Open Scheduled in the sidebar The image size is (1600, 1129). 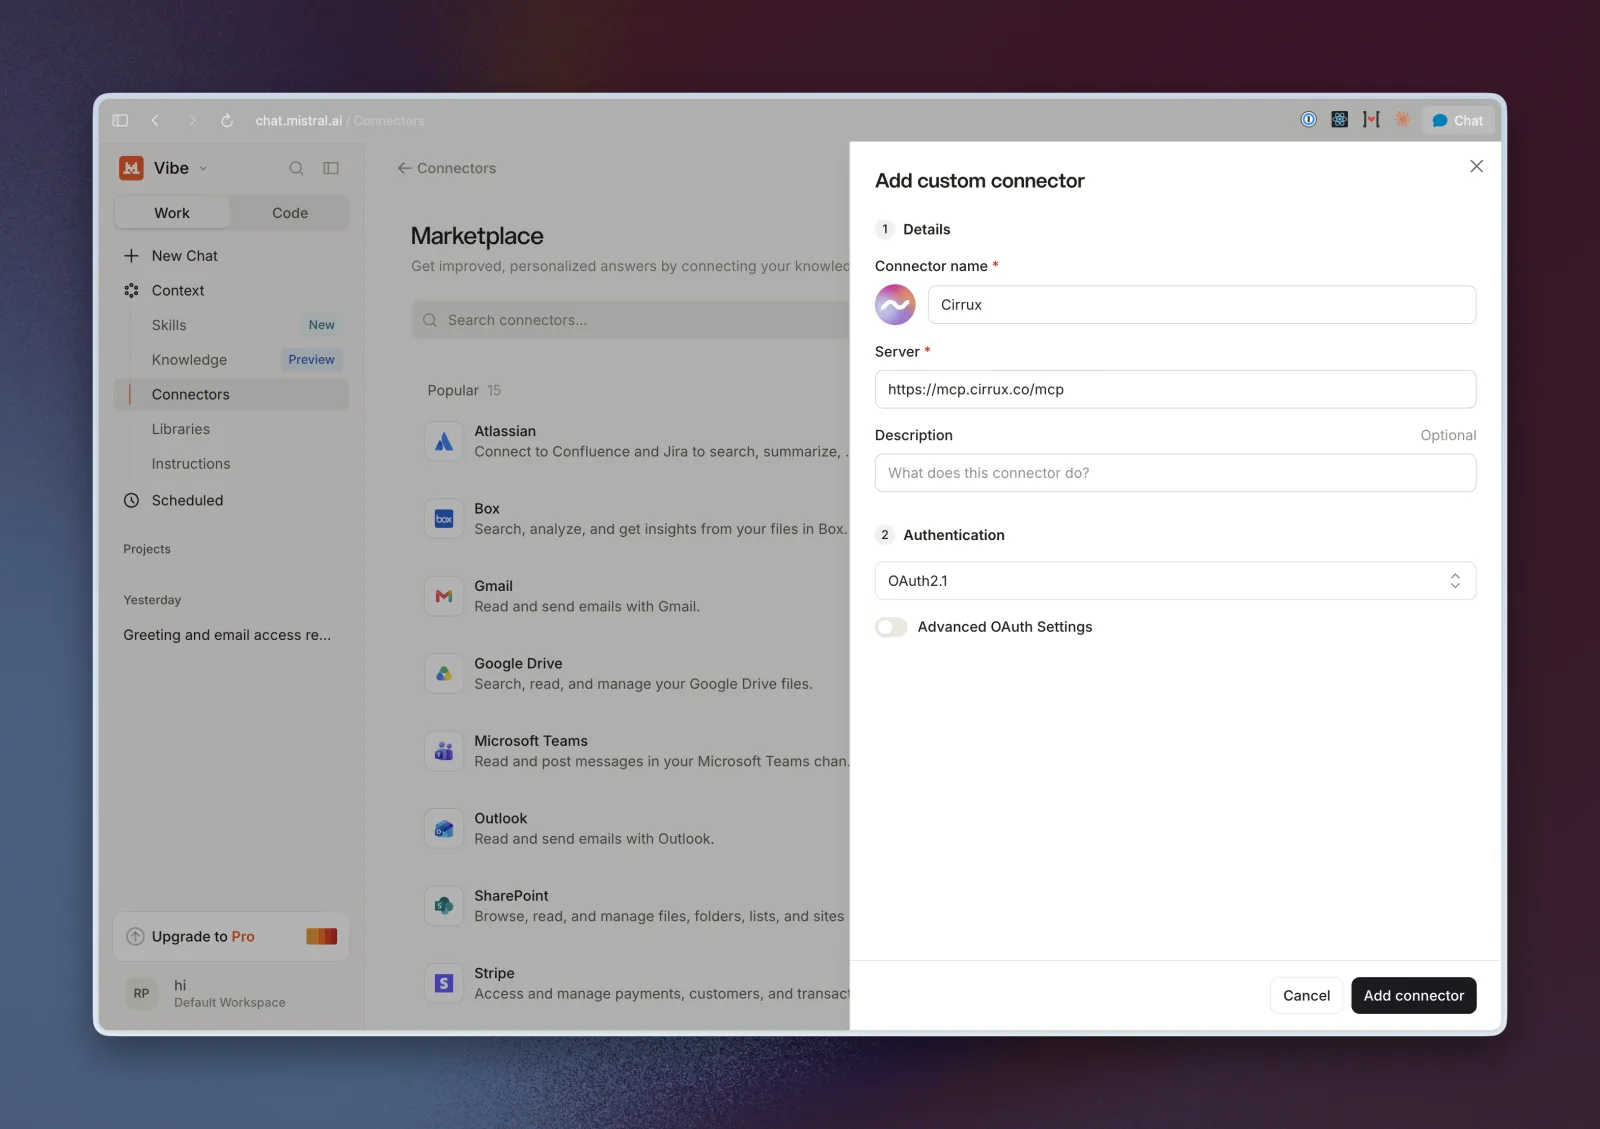231,500
